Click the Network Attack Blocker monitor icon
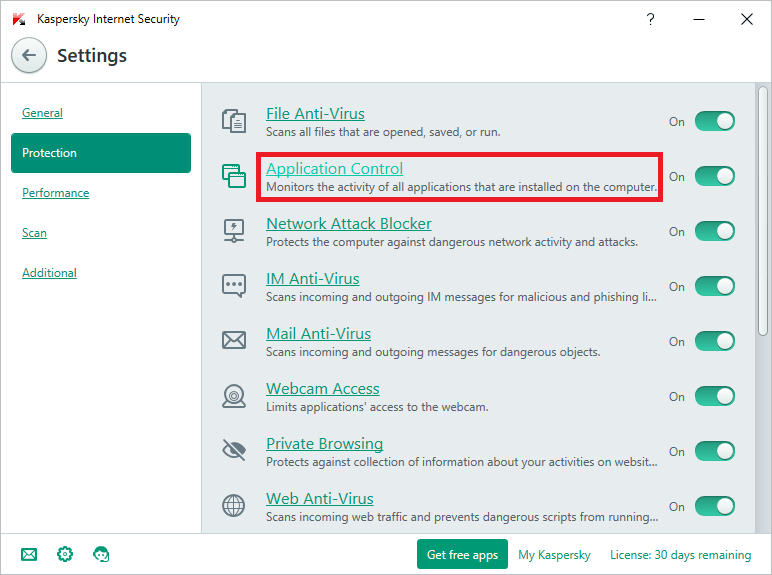 point(233,231)
